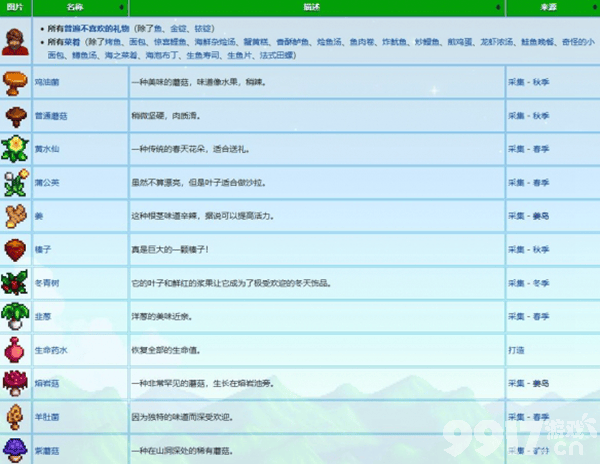The width and height of the screenshot is (600, 464).
Task: Open the 烤鱼 dish link
Action: [x=113, y=42]
